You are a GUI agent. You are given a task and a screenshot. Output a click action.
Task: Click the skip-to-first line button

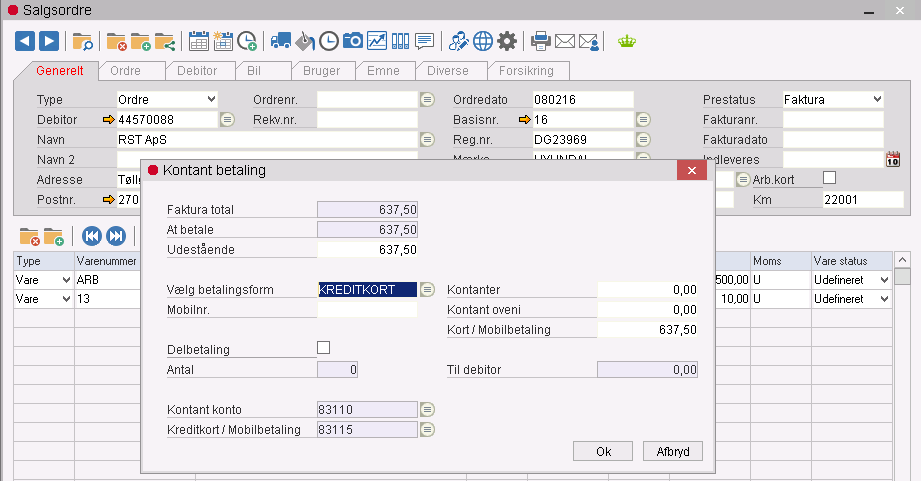92,236
